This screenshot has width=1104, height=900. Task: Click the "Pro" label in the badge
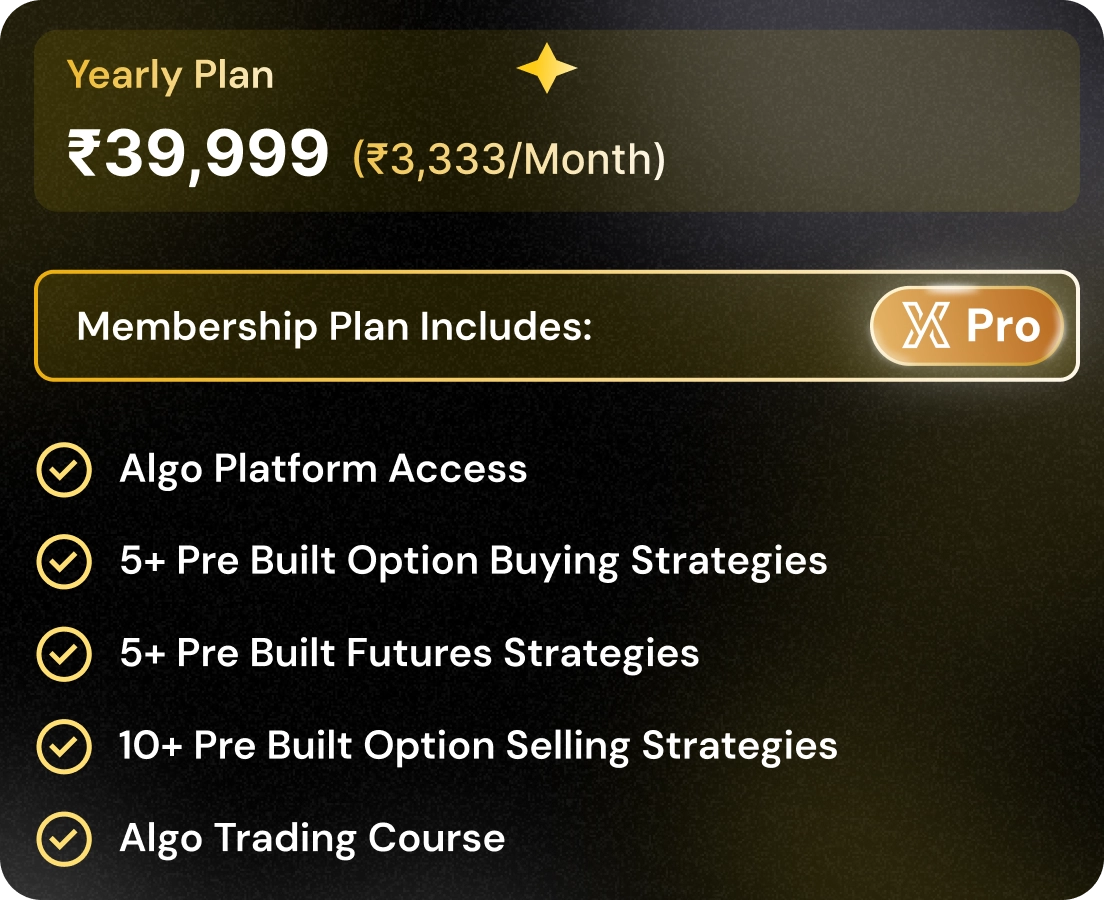click(x=1002, y=327)
